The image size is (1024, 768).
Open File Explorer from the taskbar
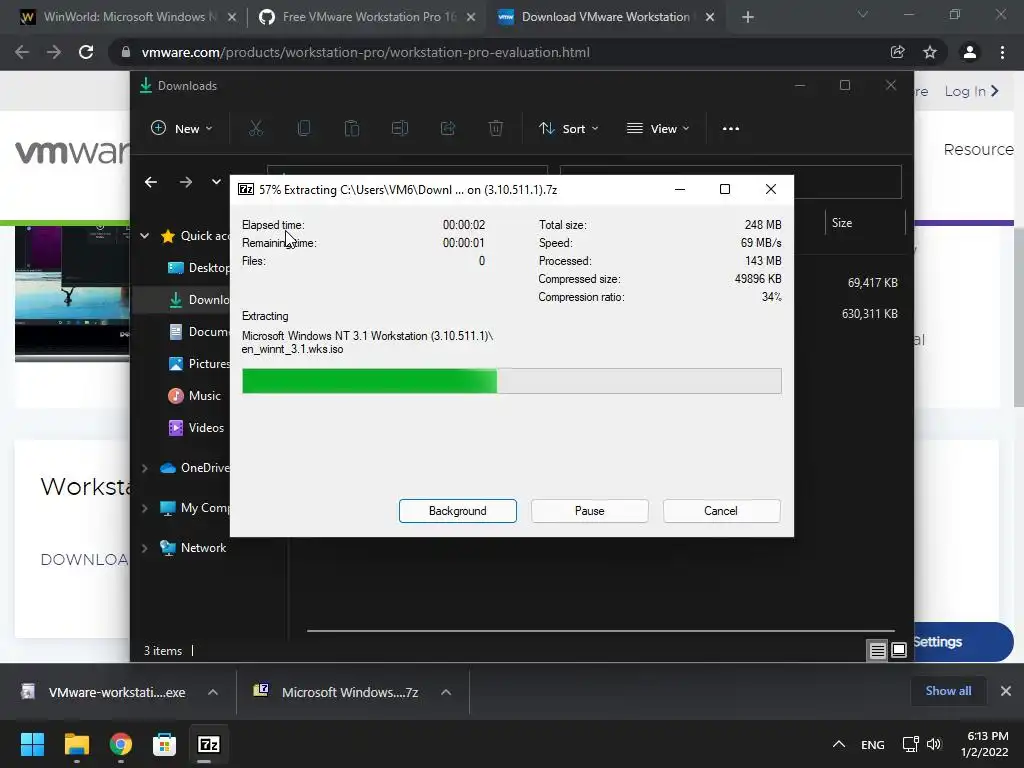(x=76, y=744)
